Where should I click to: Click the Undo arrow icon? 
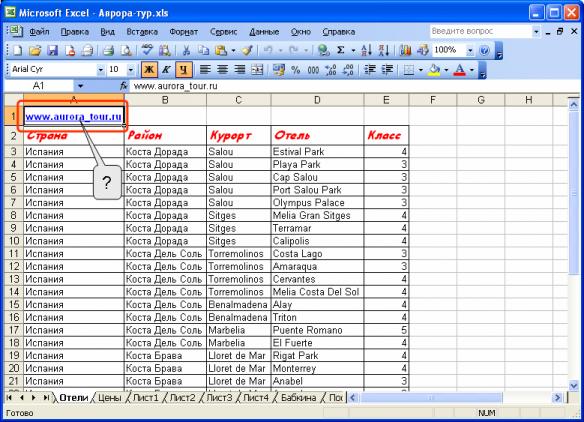click(268, 50)
